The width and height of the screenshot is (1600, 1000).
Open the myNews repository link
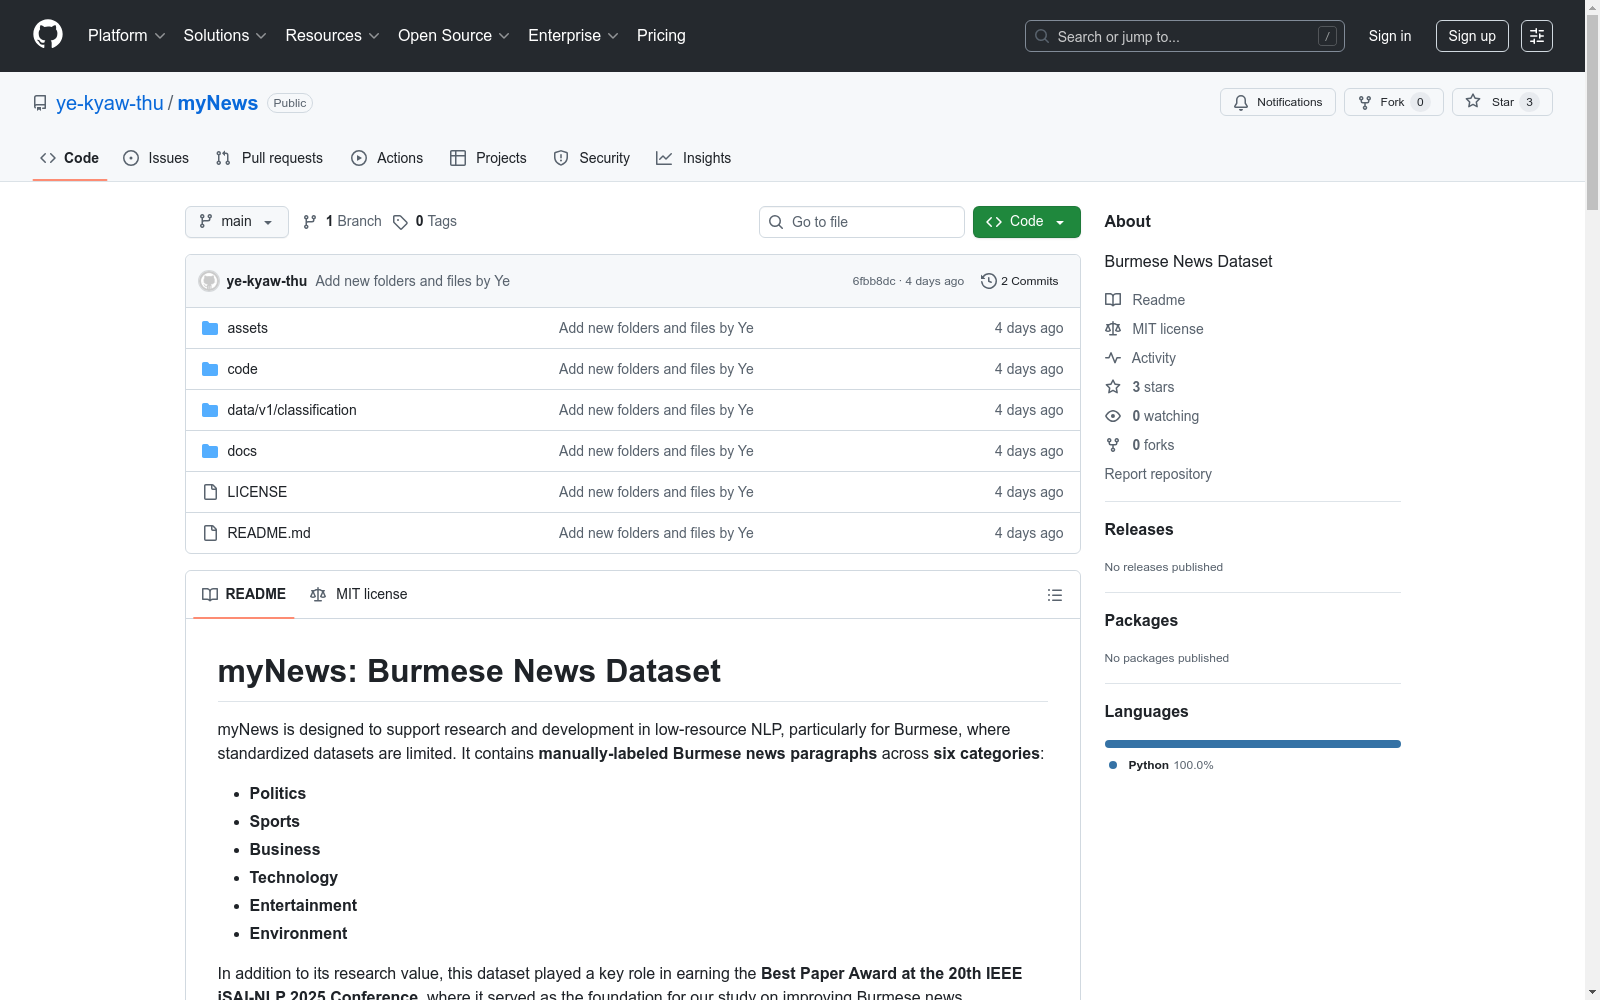(218, 103)
